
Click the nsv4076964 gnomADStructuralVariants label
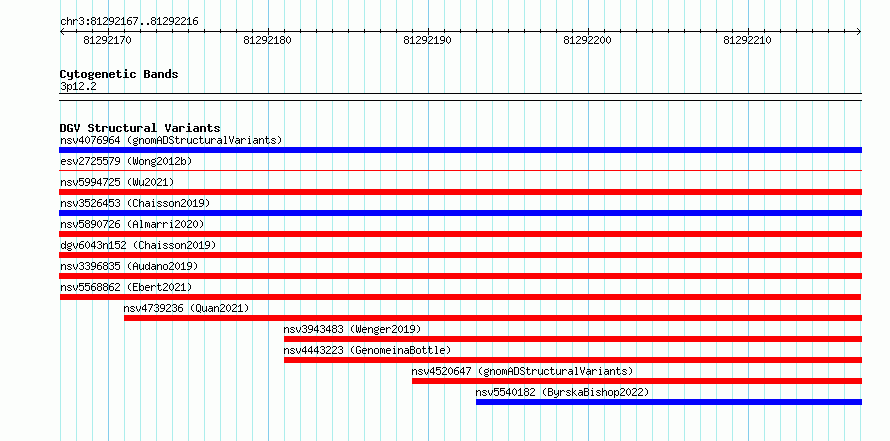click(171, 140)
